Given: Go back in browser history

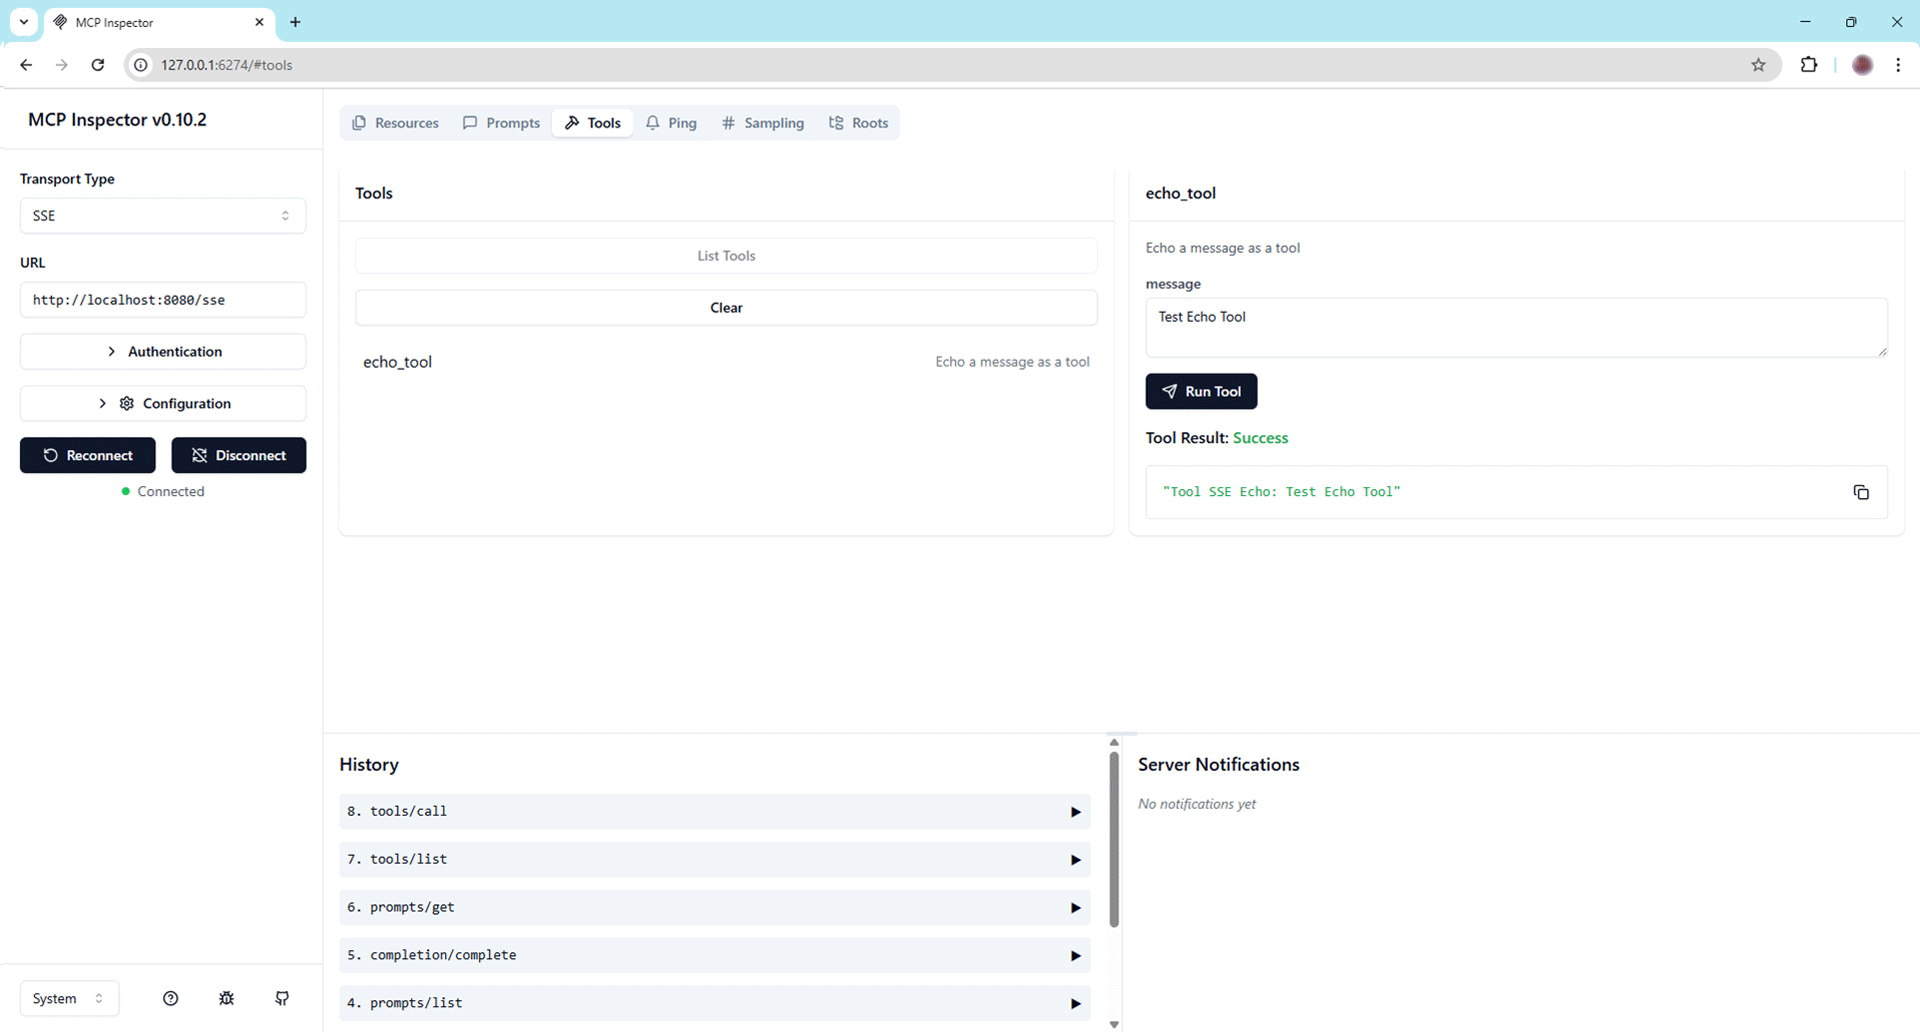Looking at the screenshot, I should 26,65.
